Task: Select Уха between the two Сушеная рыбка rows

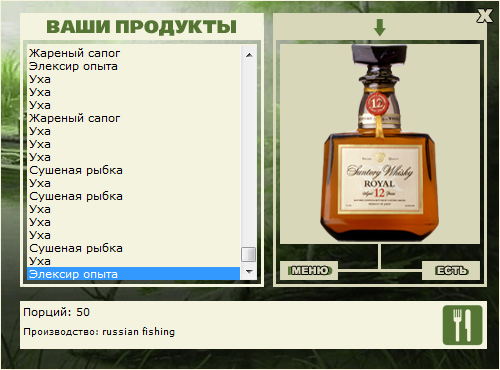Action: [133, 183]
